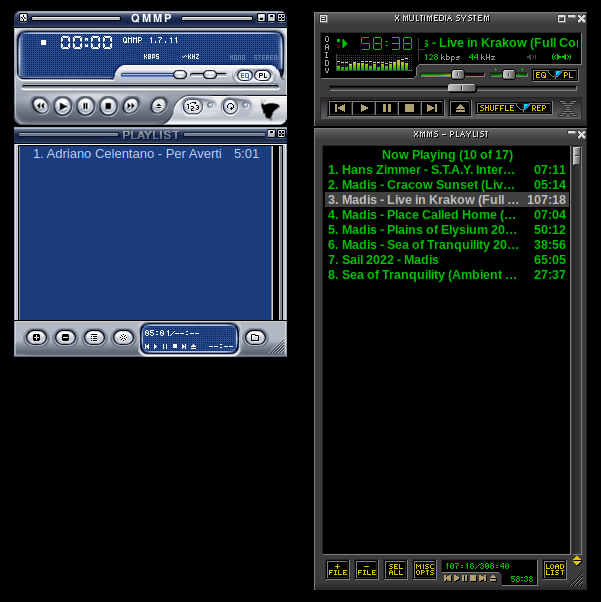Select Sail 2022 - Madis track
The image size is (601, 602).
click(447, 260)
